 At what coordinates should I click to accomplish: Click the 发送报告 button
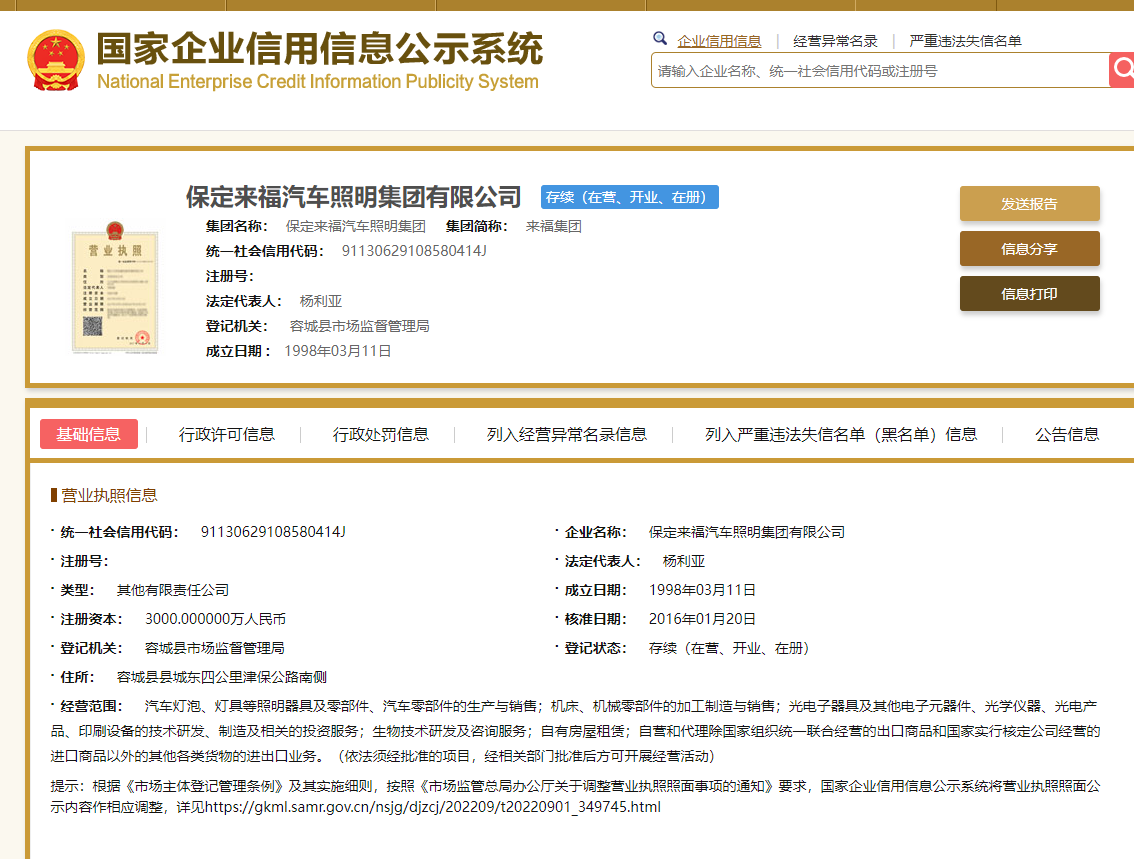coord(1029,204)
